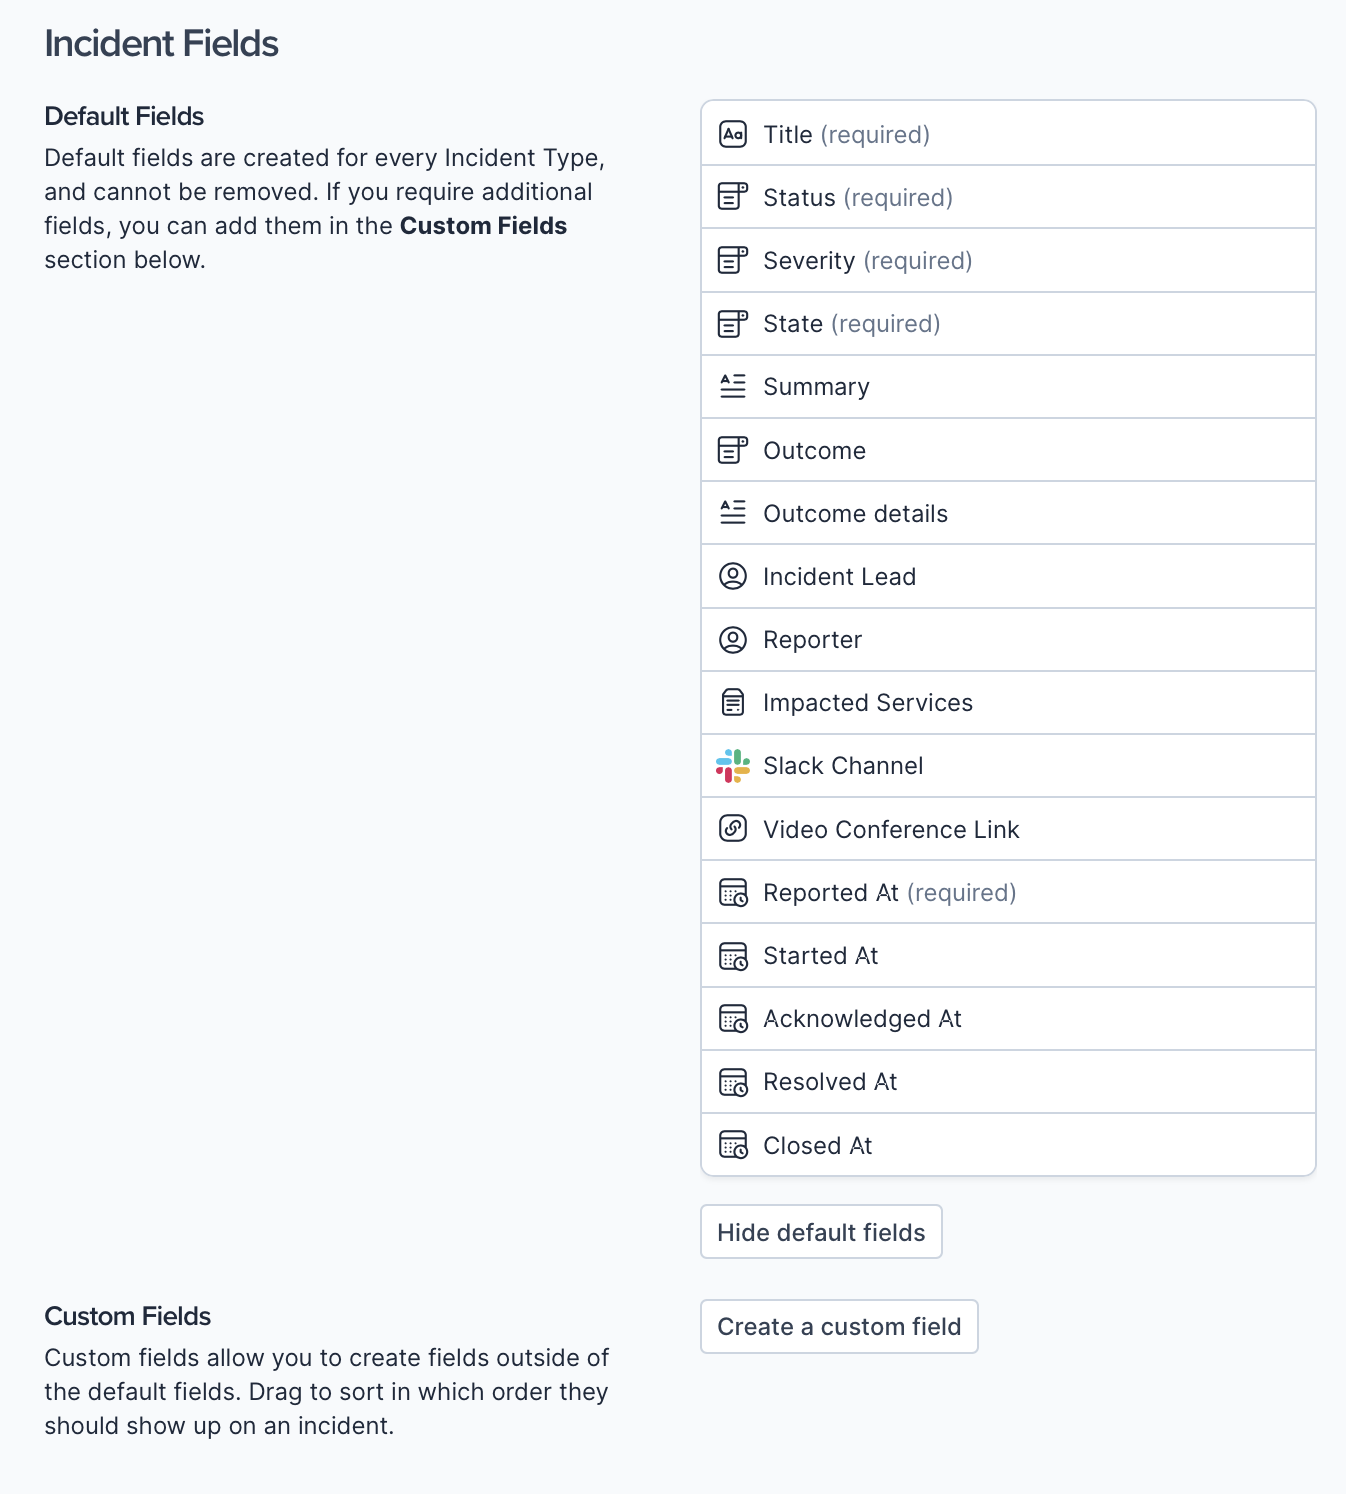
Task: Click the calendar icon beside Reported At
Action: [733, 892]
